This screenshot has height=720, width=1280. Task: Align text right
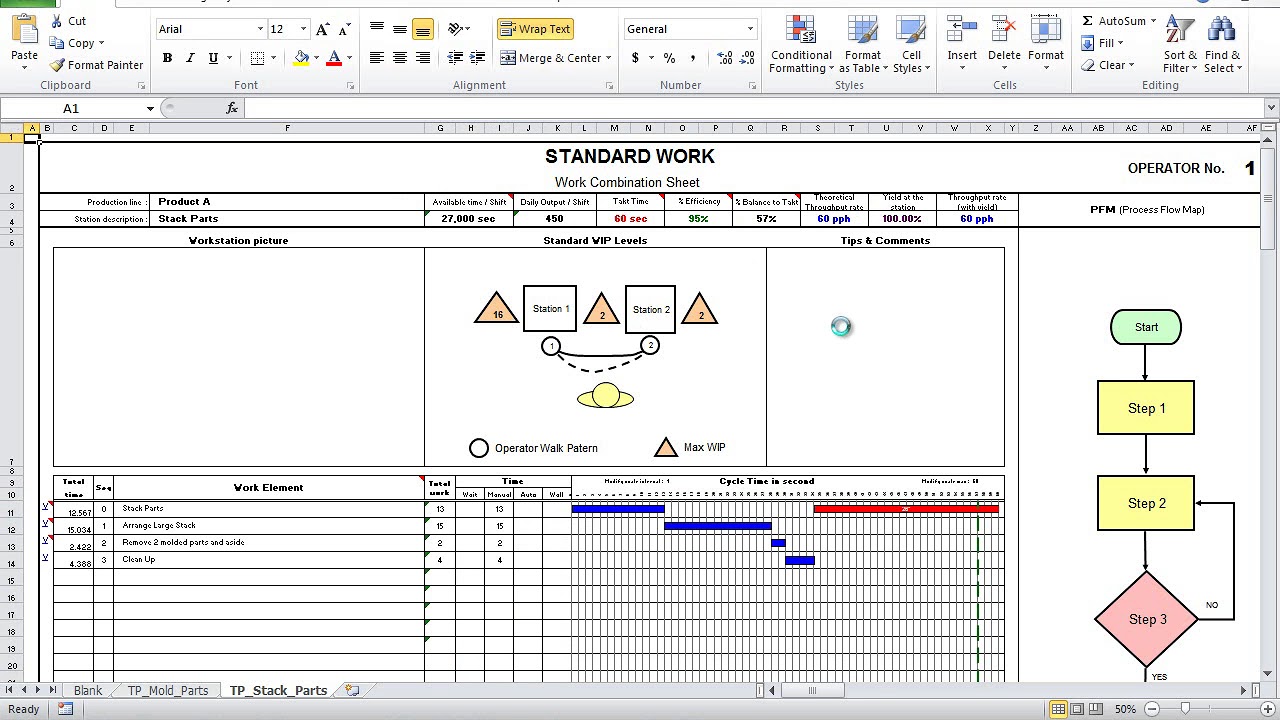click(422, 58)
